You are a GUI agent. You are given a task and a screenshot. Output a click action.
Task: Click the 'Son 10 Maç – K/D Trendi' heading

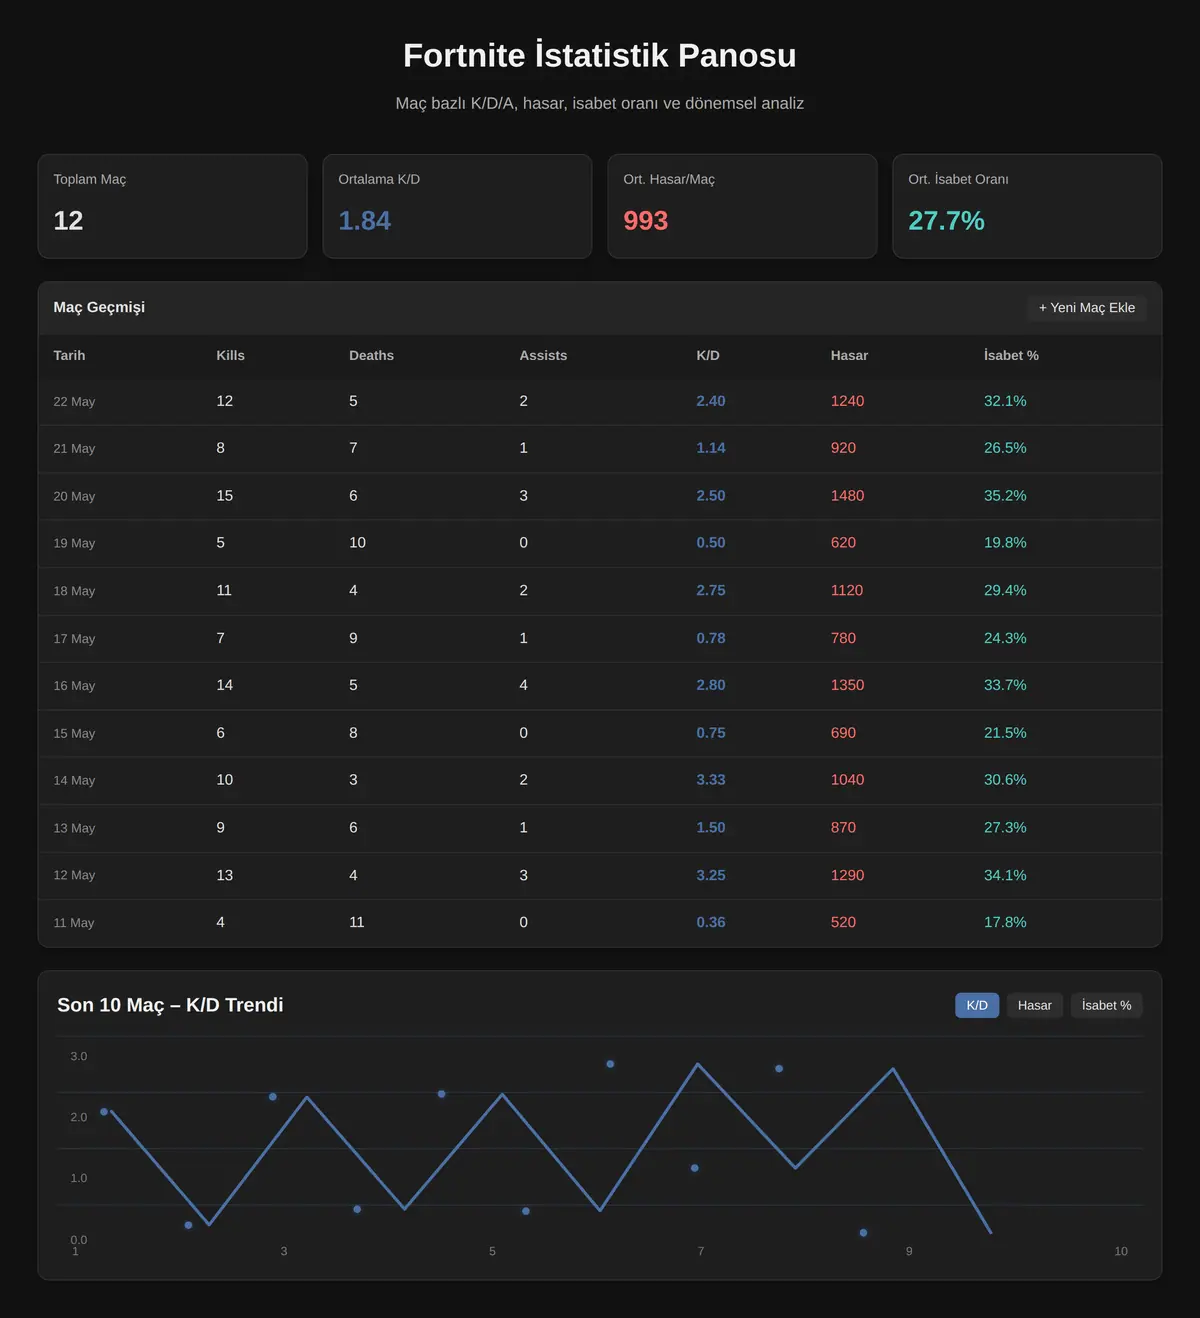click(170, 1005)
